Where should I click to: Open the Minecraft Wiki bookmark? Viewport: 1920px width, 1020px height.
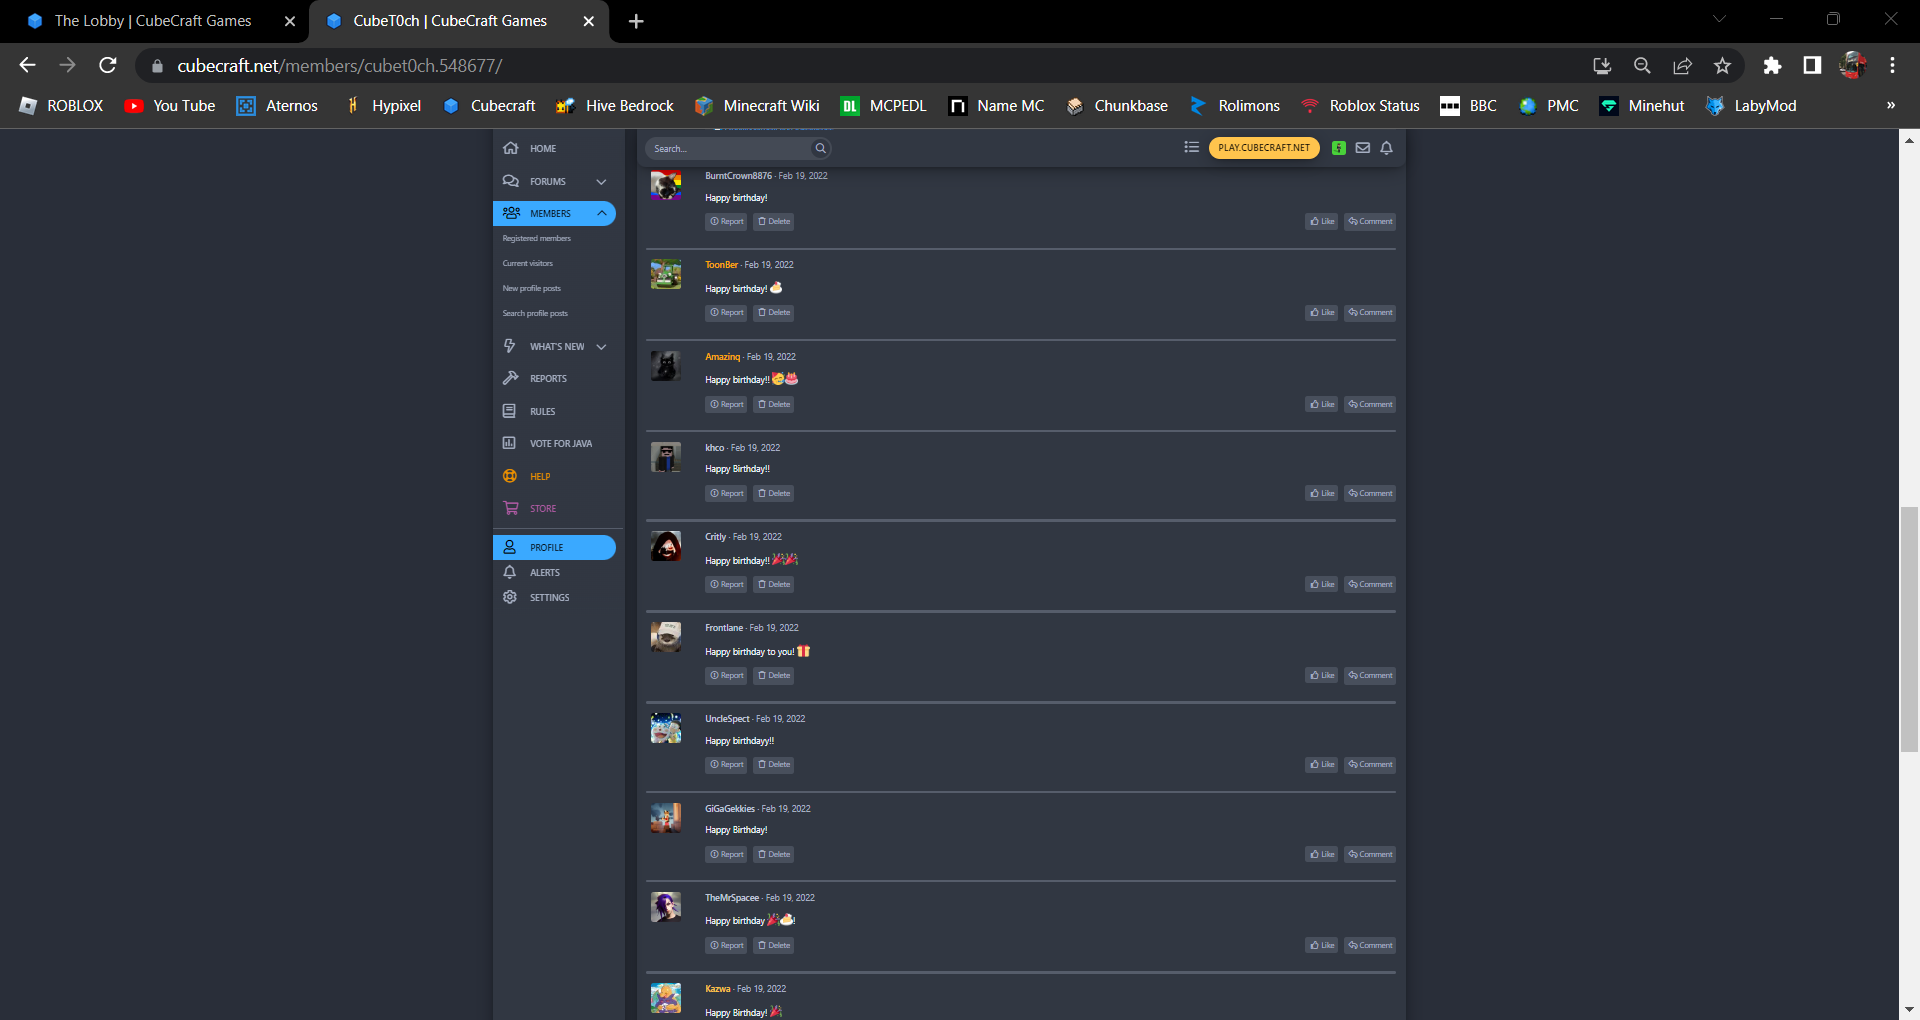pos(757,106)
